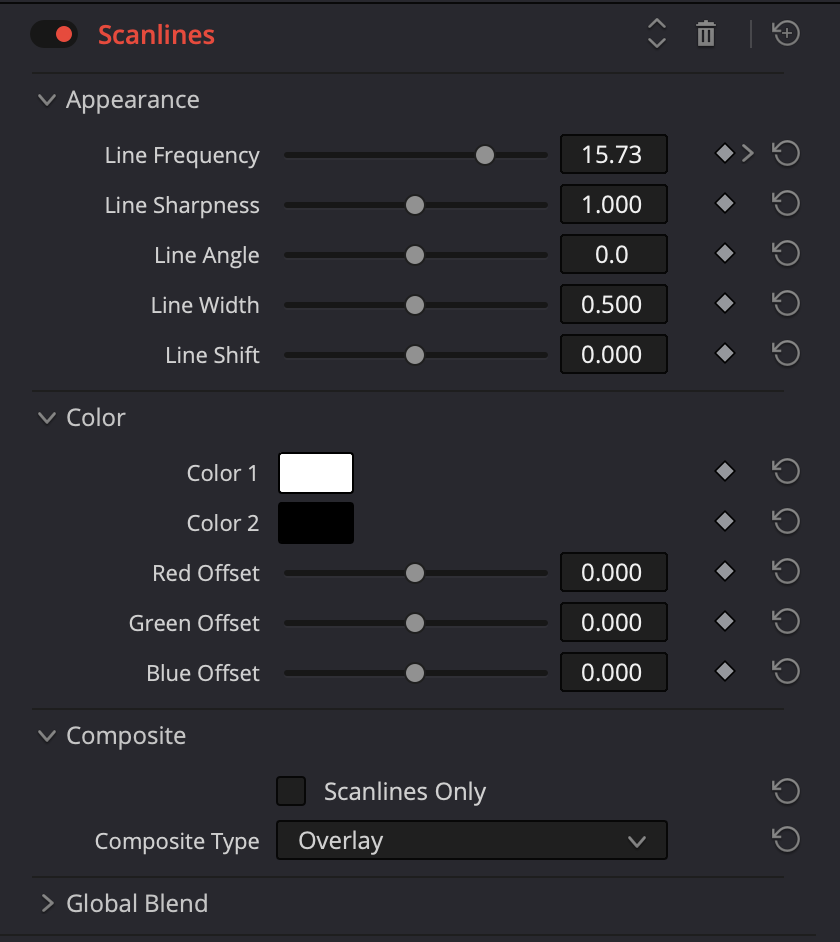Reset the Color 2 value

tap(786, 521)
